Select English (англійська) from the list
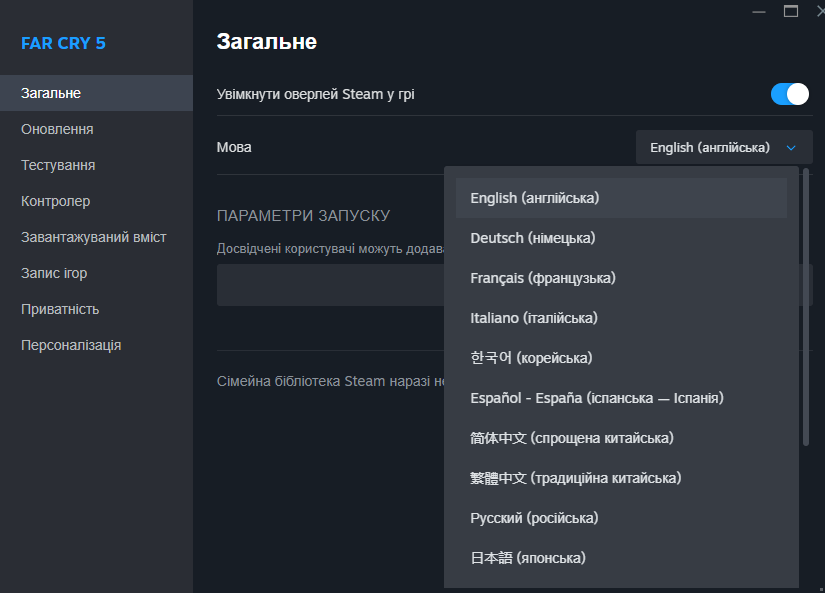The image size is (825, 593). pyautogui.click(x=621, y=198)
